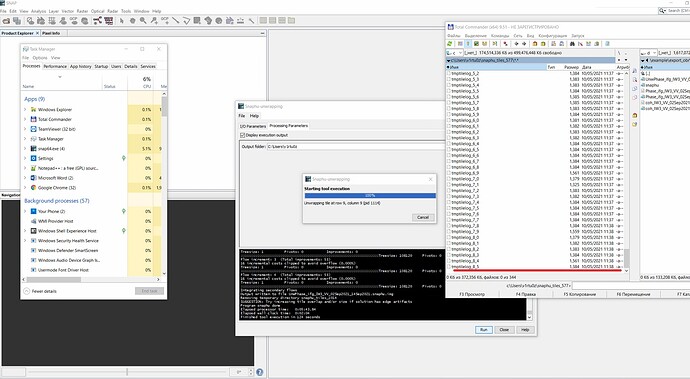Switch to Pixel Info tab in SNAP
Image resolution: width=690 pixels, height=379 pixels.
51,33
